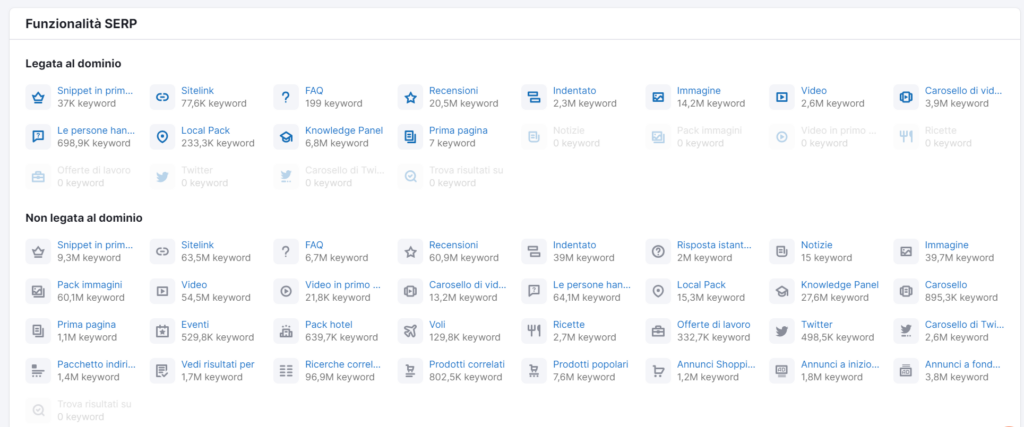Click the graduation cap icon for Knowledge Panel under Non legata al dominio
This screenshot has height=427, width=1024.
click(781, 291)
